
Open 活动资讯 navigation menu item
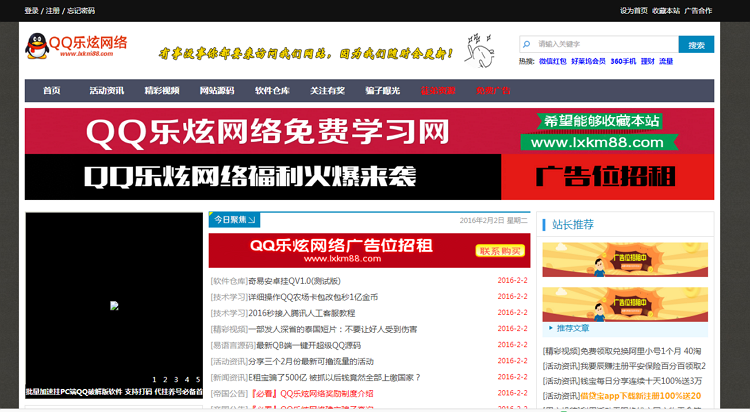(107, 90)
